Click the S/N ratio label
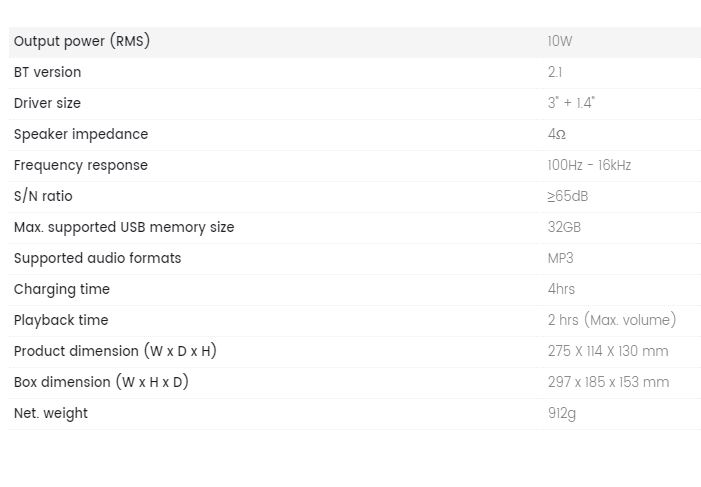The height and width of the screenshot is (487, 701). [43, 196]
